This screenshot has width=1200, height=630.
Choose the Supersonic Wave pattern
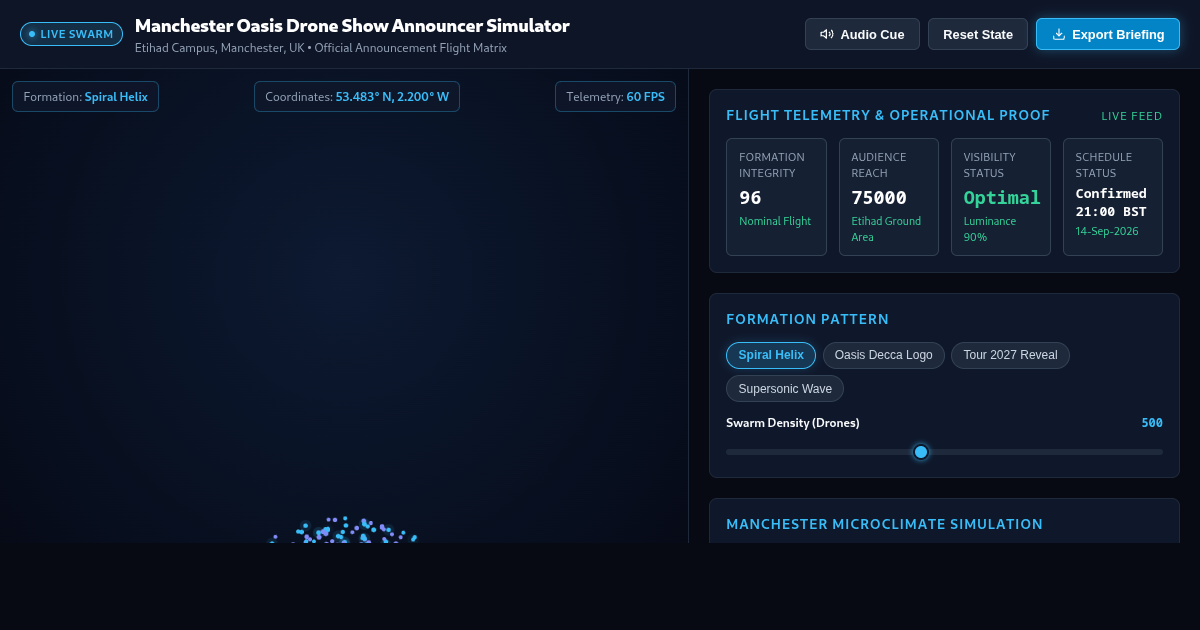(785, 388)
